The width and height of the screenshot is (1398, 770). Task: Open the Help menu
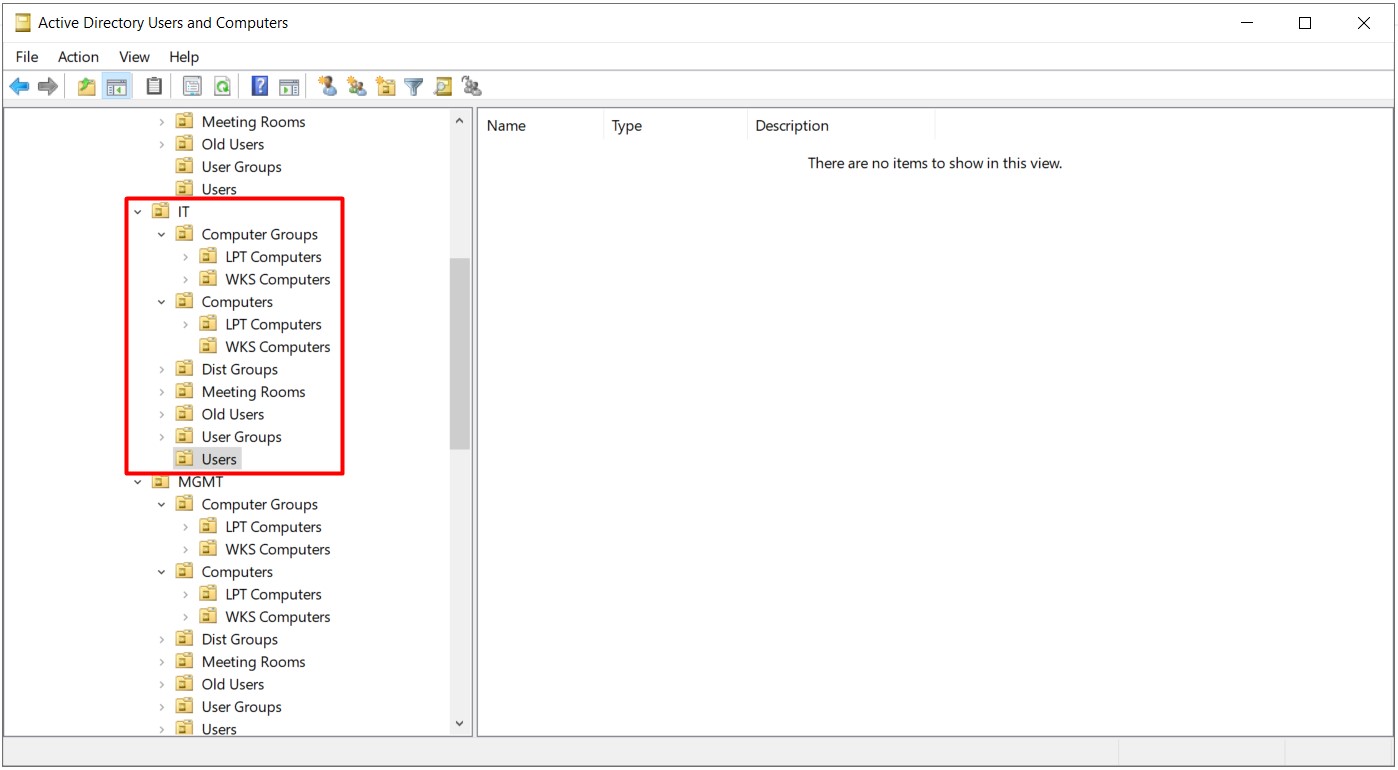(x=184, y=57)
